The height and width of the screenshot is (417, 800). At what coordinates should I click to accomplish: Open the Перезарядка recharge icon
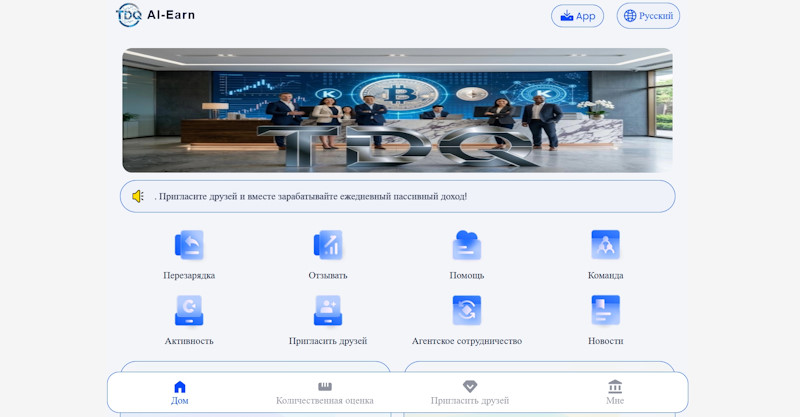pyautogui.click(x=189, y=245)
